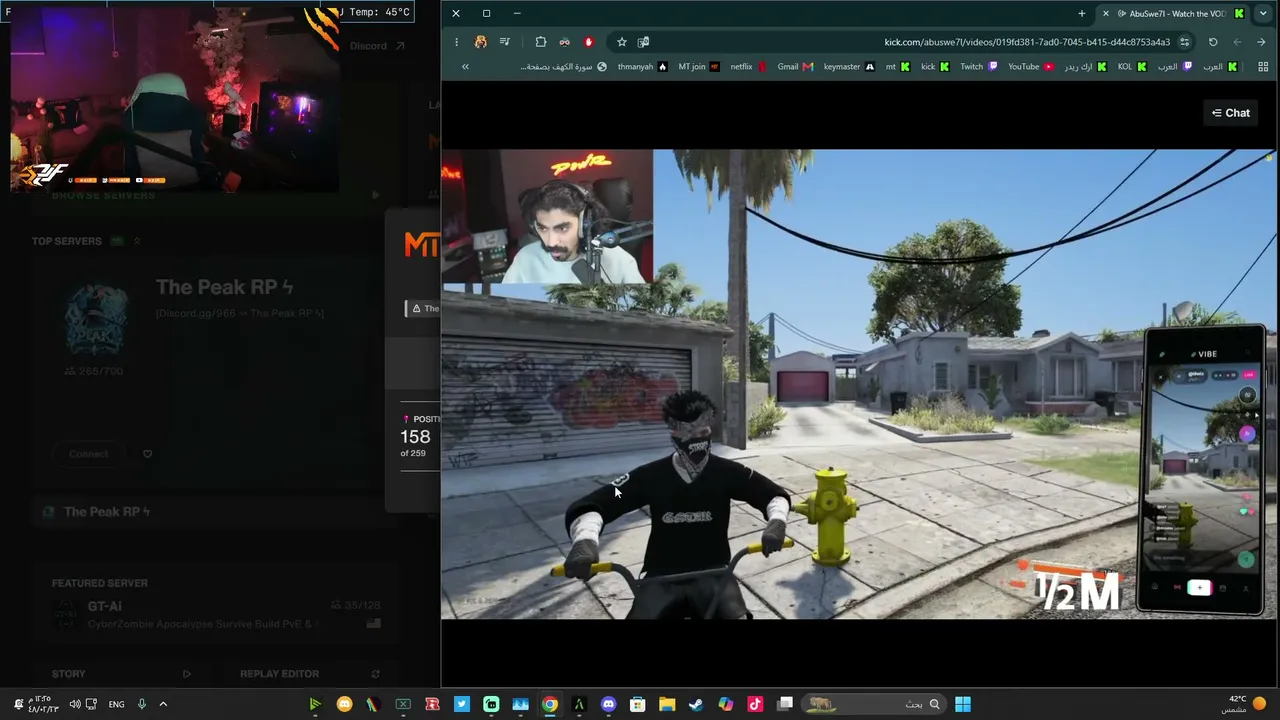Open the media control icon in browser toolbar
The height and width of the screenshot is (720, 1280).
coord(505,42)
